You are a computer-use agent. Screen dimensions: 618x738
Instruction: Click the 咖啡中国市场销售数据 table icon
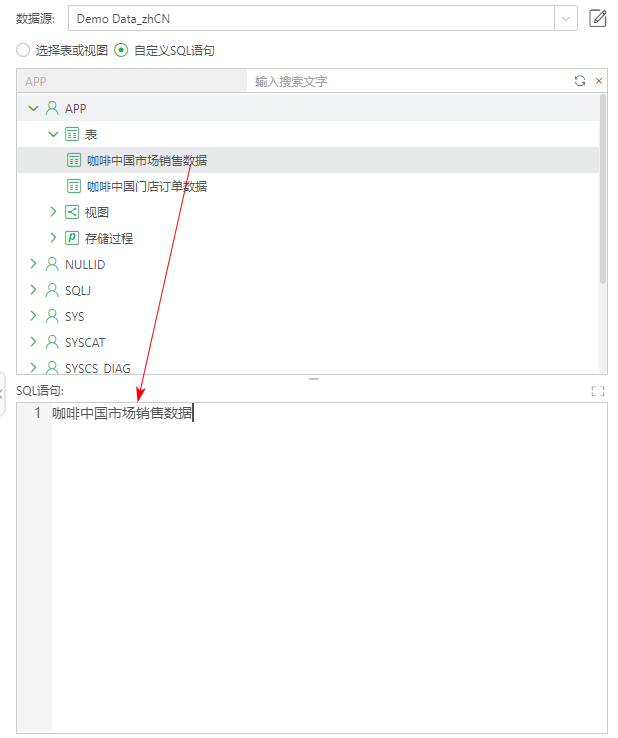click(74, 160)
